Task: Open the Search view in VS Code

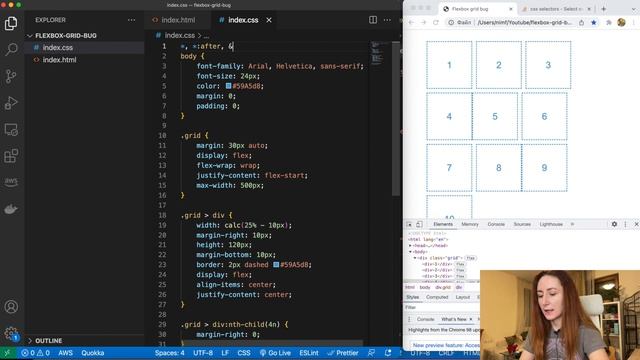Action: pyautogui.click(x=11, y=49)
